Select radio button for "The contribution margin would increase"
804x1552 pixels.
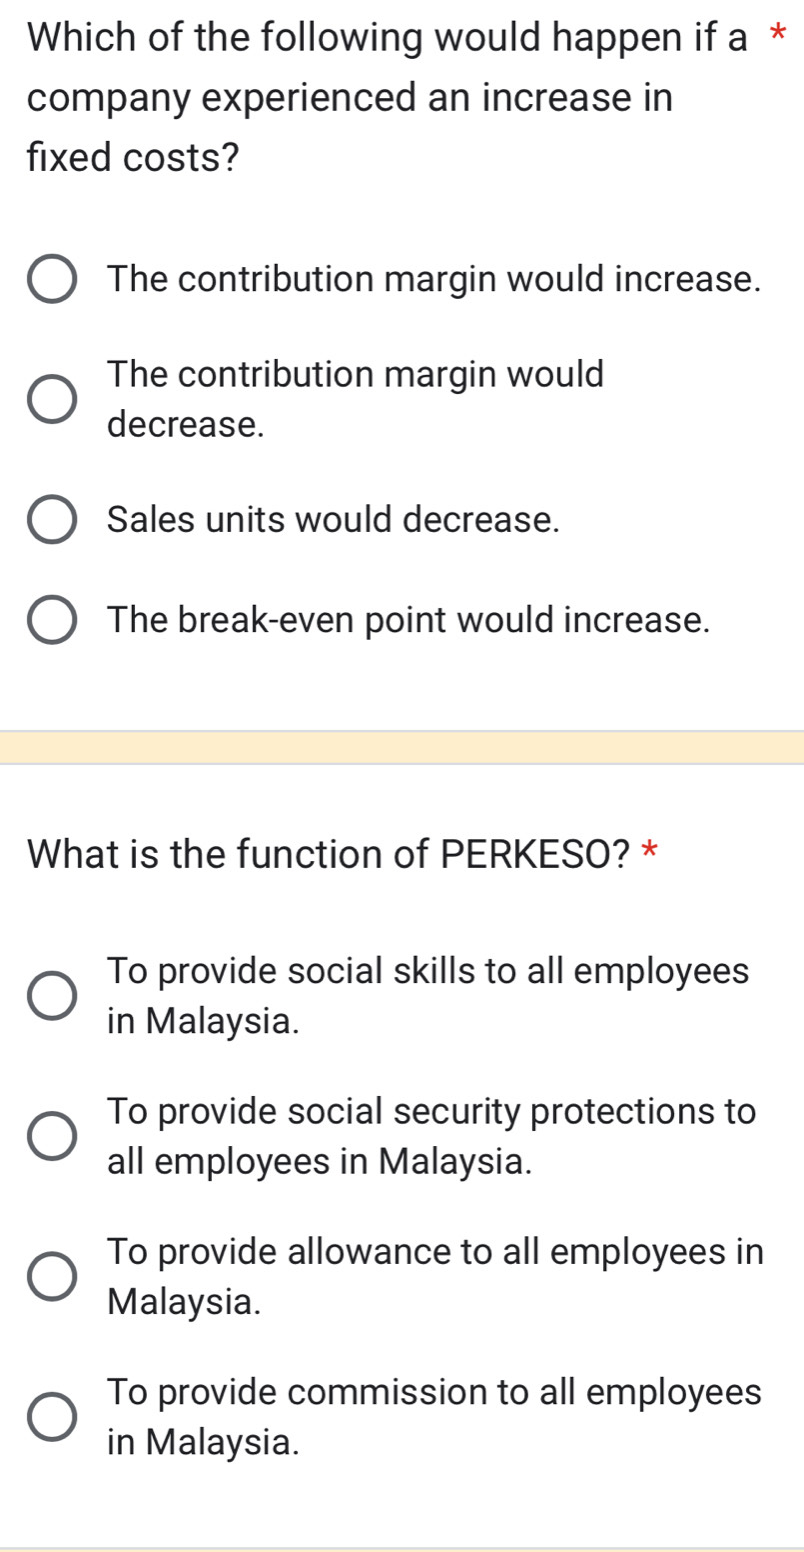coord(52,280)
